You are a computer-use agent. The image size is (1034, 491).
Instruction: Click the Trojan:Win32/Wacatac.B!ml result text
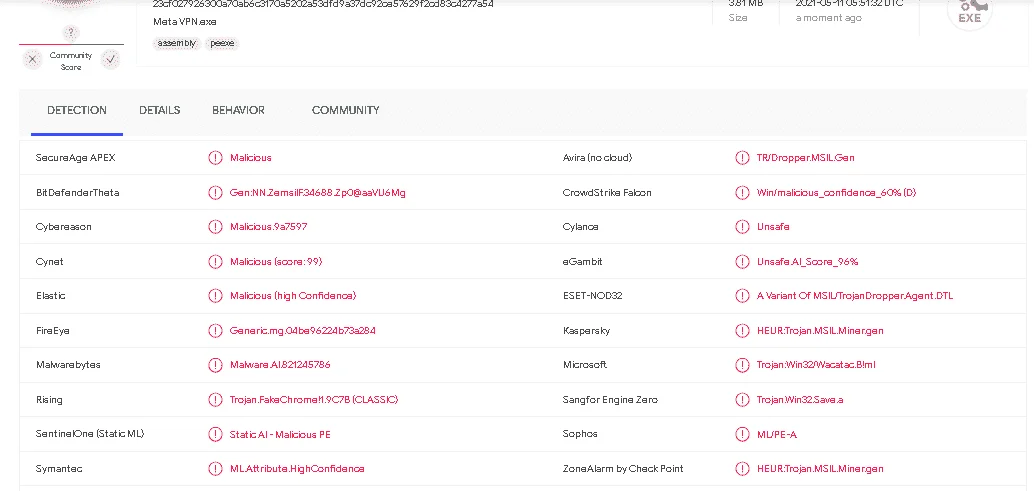(x=816, y=365)
